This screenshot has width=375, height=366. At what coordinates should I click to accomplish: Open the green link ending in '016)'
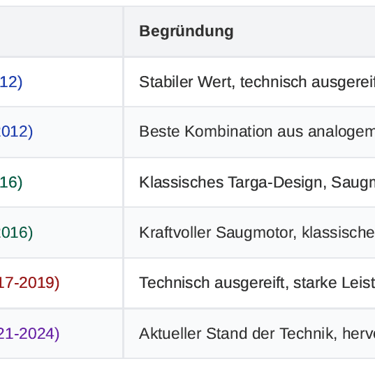16,233
